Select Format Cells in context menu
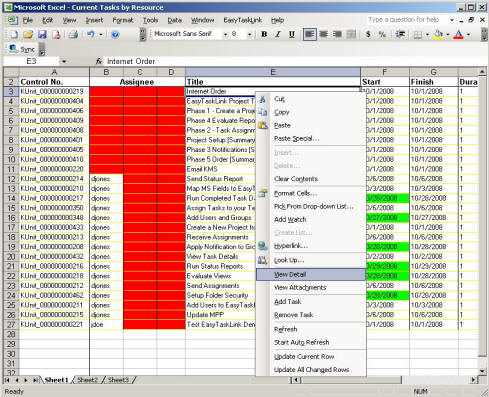Screen dimensions: 489x397 coord(311,193)
